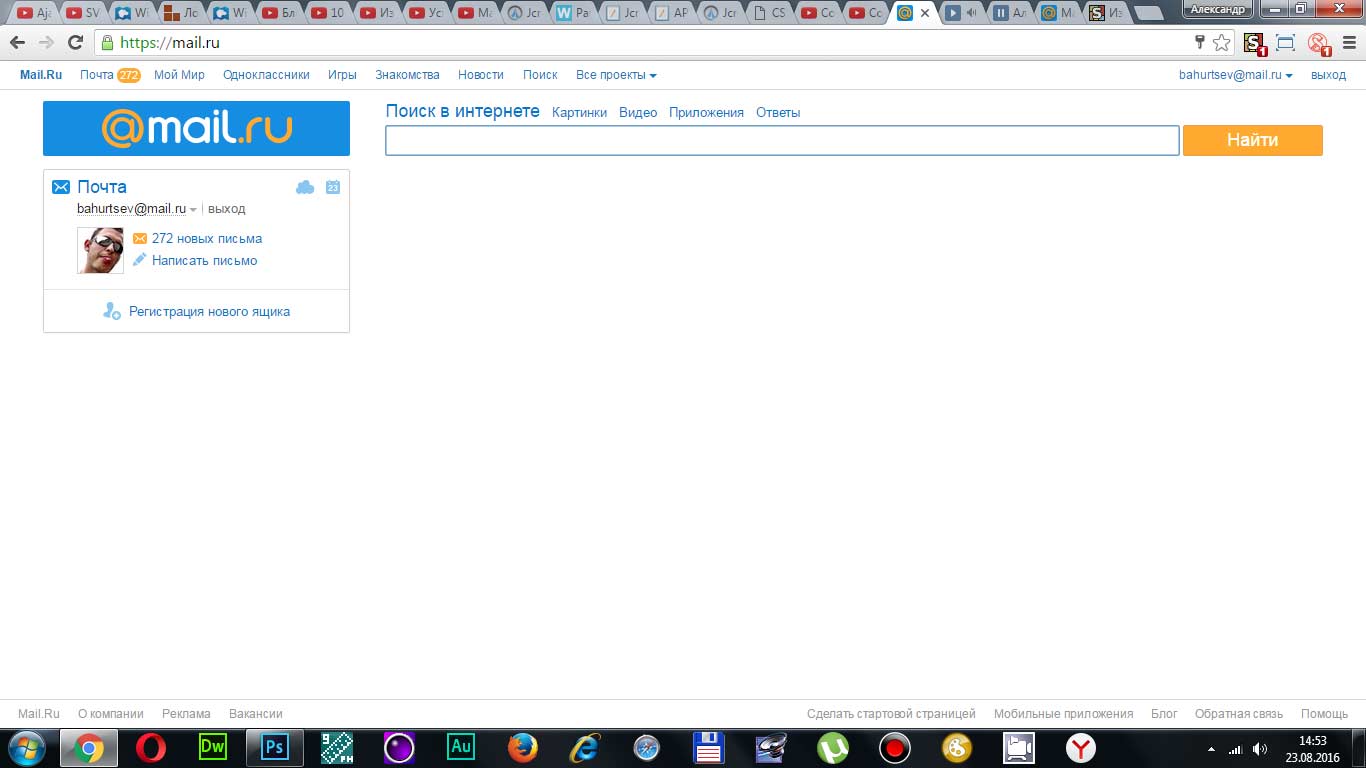Bookmark this page with the star icon

point(1221,42)
